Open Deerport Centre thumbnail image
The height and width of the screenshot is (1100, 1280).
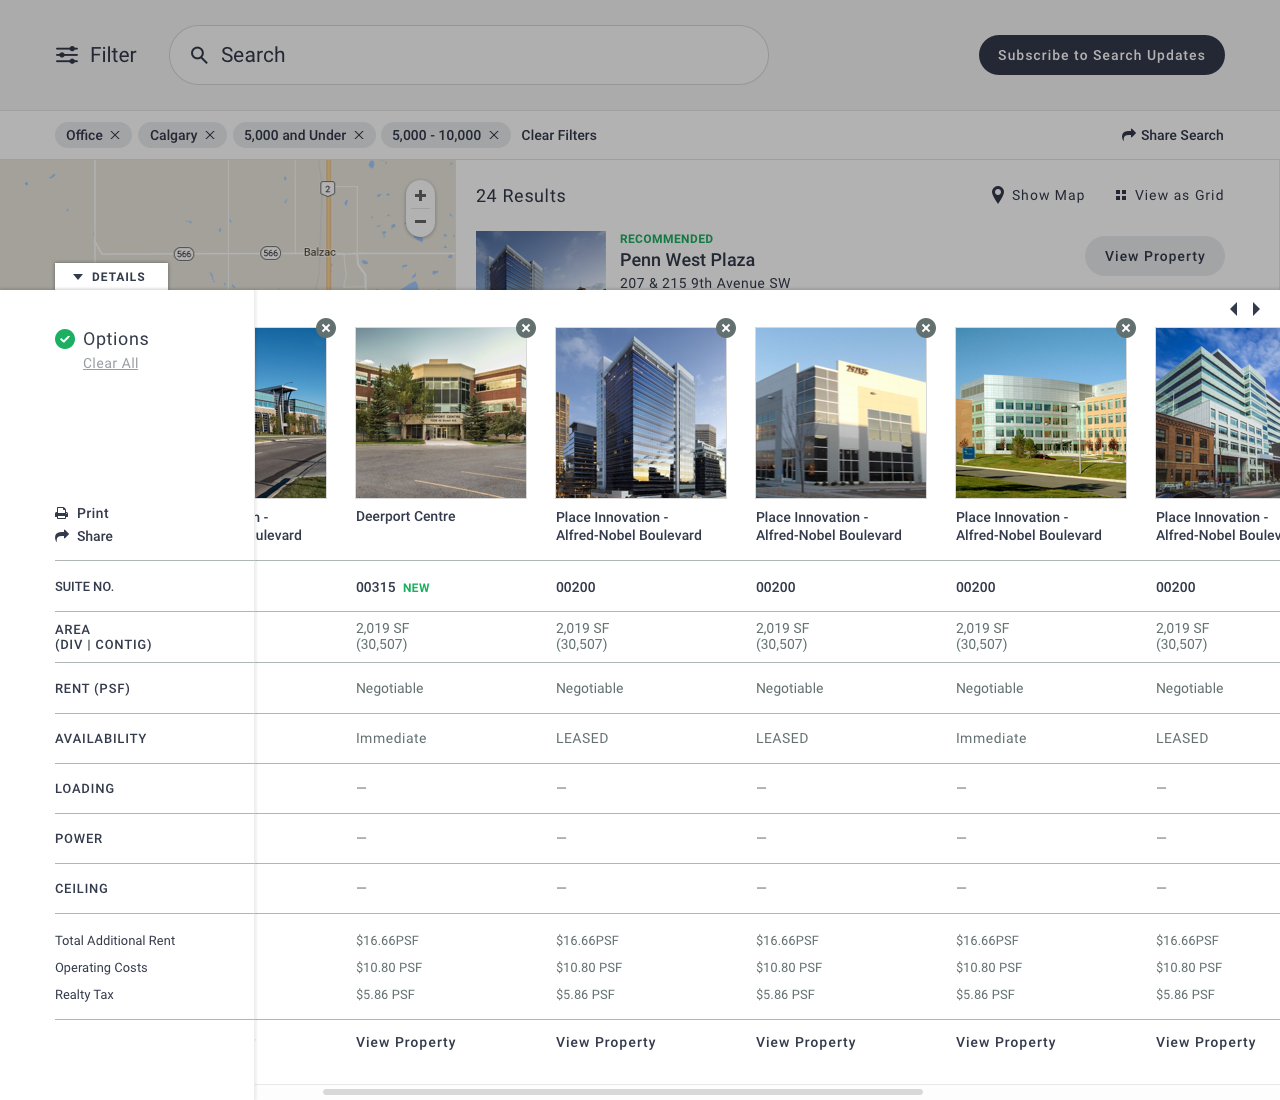pos(441,413)
